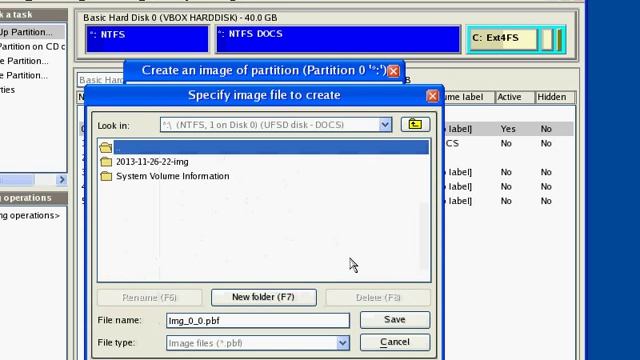Click the greyed-out Delete (F8) button
The height and width of the screenshot is (360, 640).
click(x=378, y=298)
